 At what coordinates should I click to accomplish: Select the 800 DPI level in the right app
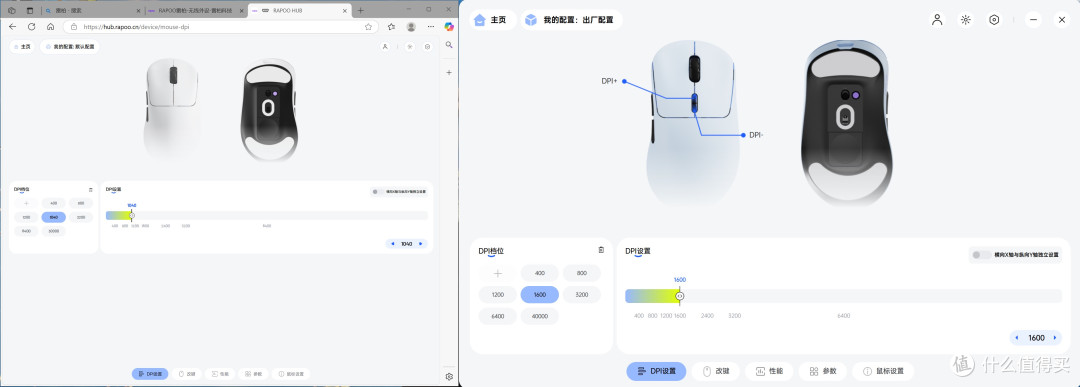point(582,273)
